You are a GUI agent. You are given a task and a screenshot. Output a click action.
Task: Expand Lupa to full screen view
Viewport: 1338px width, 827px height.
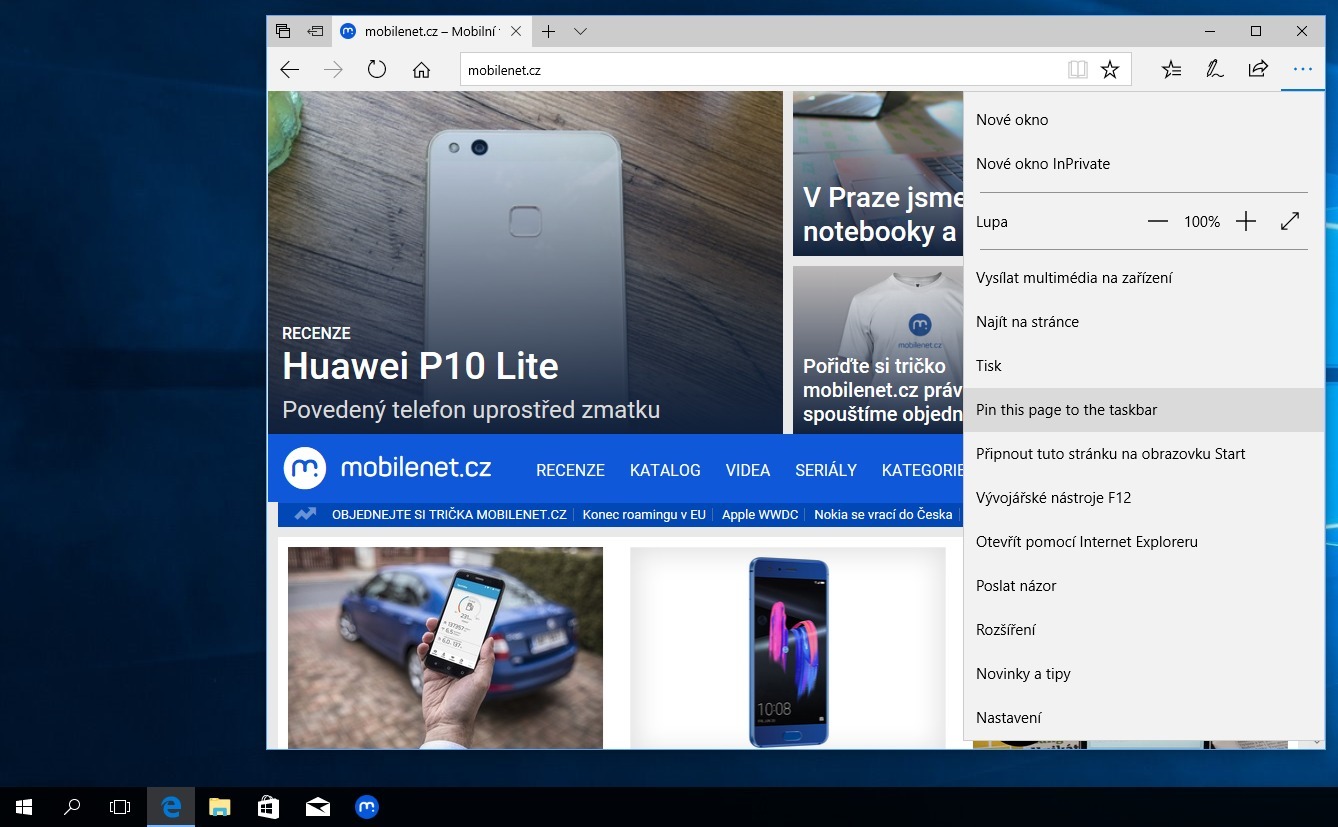point(1290,221)
